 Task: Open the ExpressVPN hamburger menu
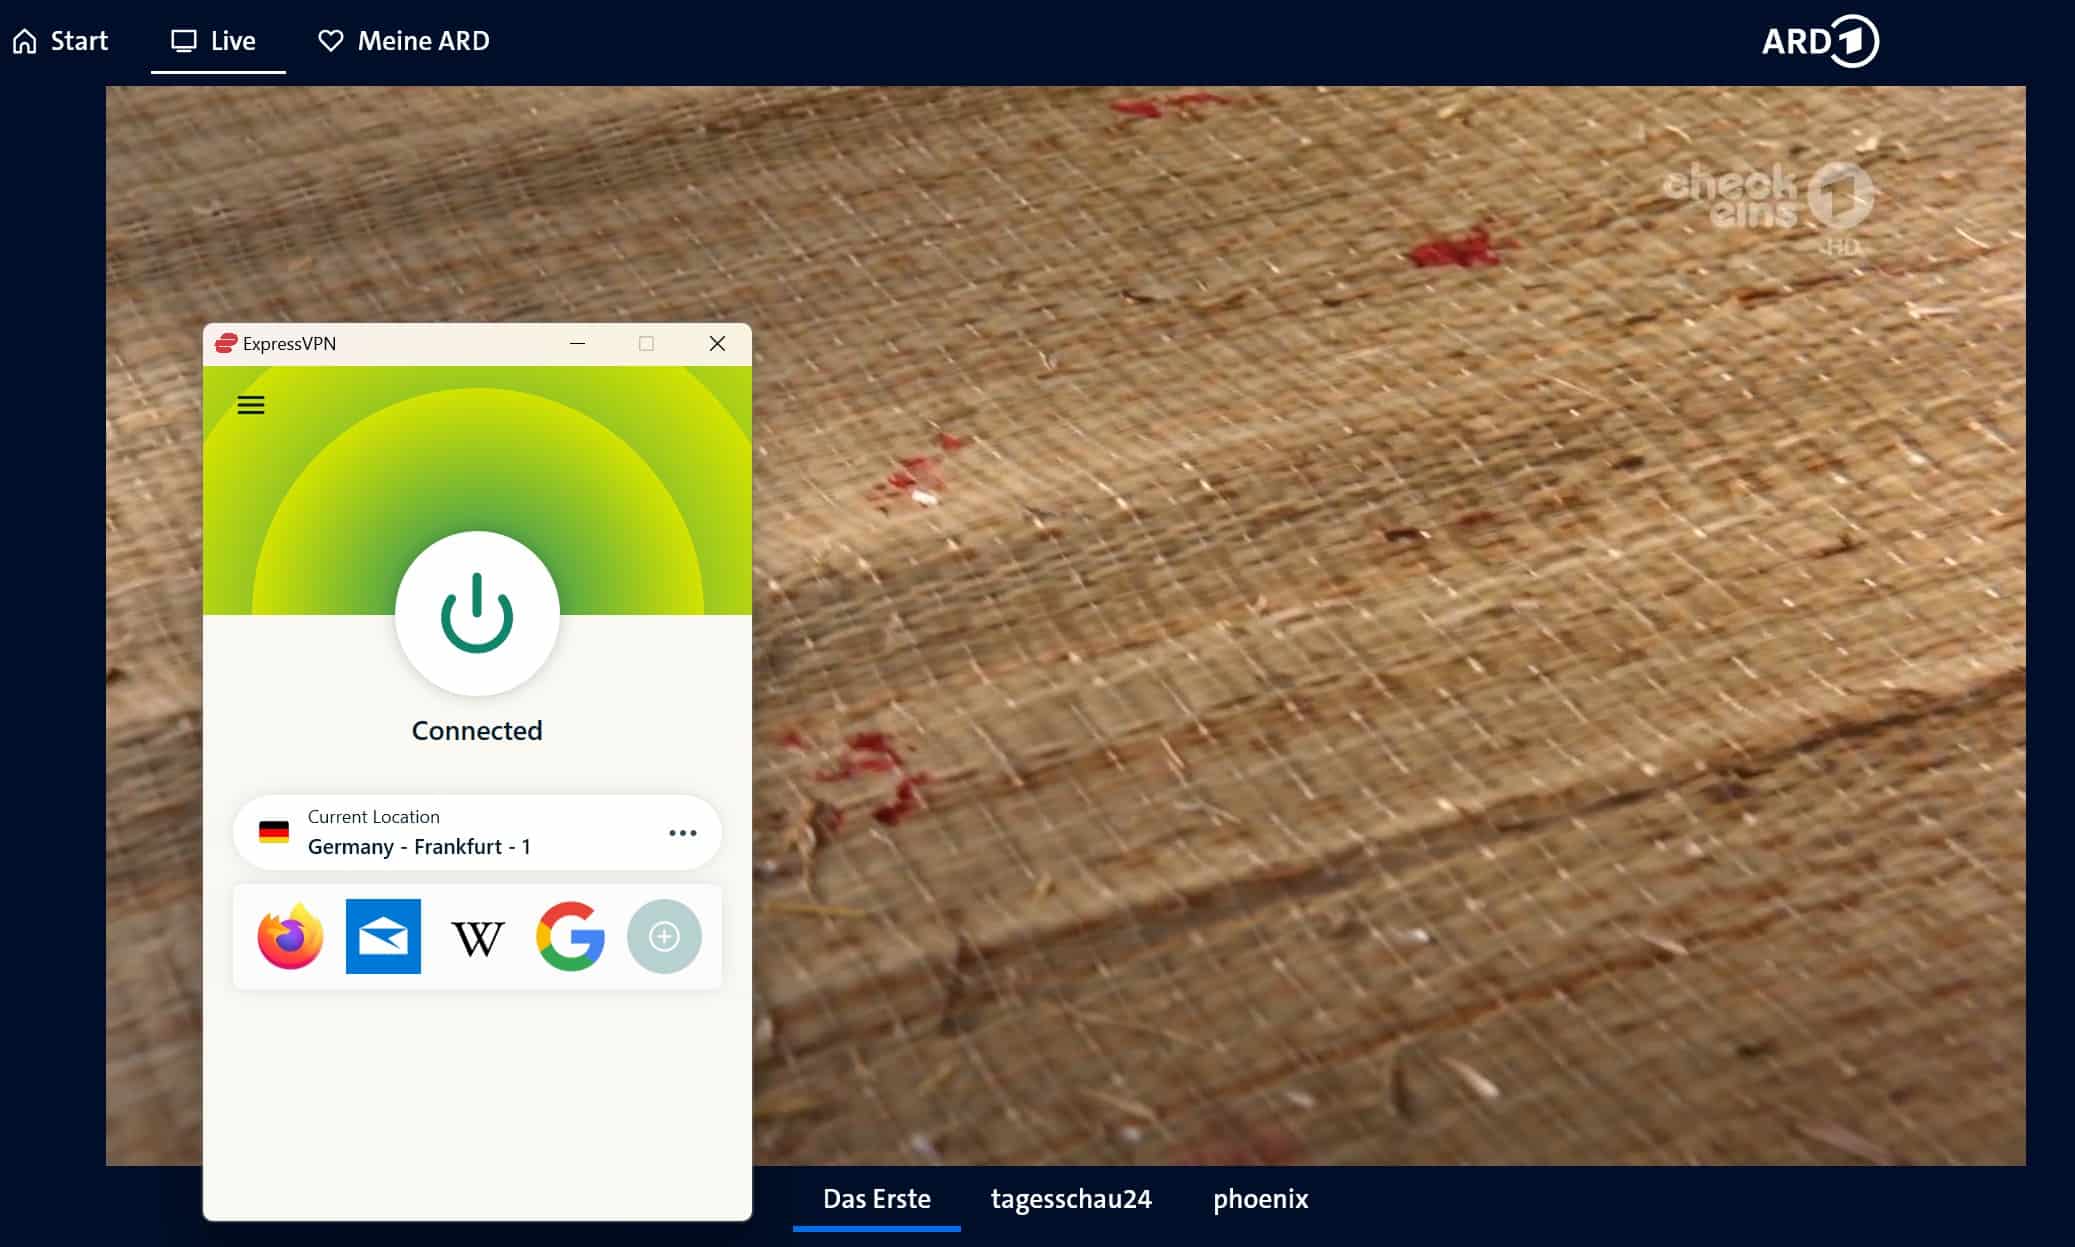tap(251, 405)
